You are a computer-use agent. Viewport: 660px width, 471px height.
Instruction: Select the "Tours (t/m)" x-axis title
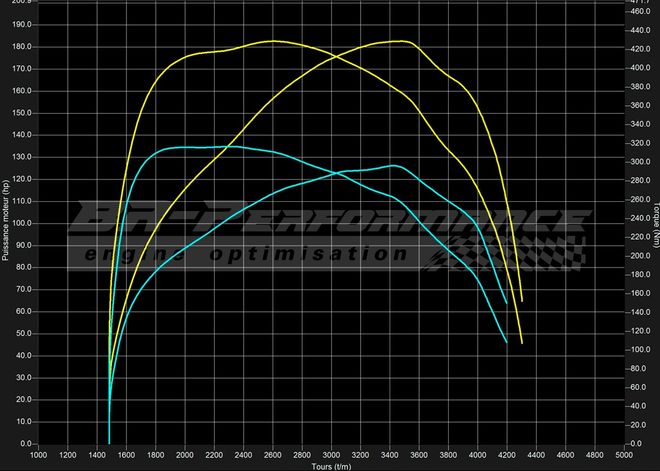tap(331, 466)
